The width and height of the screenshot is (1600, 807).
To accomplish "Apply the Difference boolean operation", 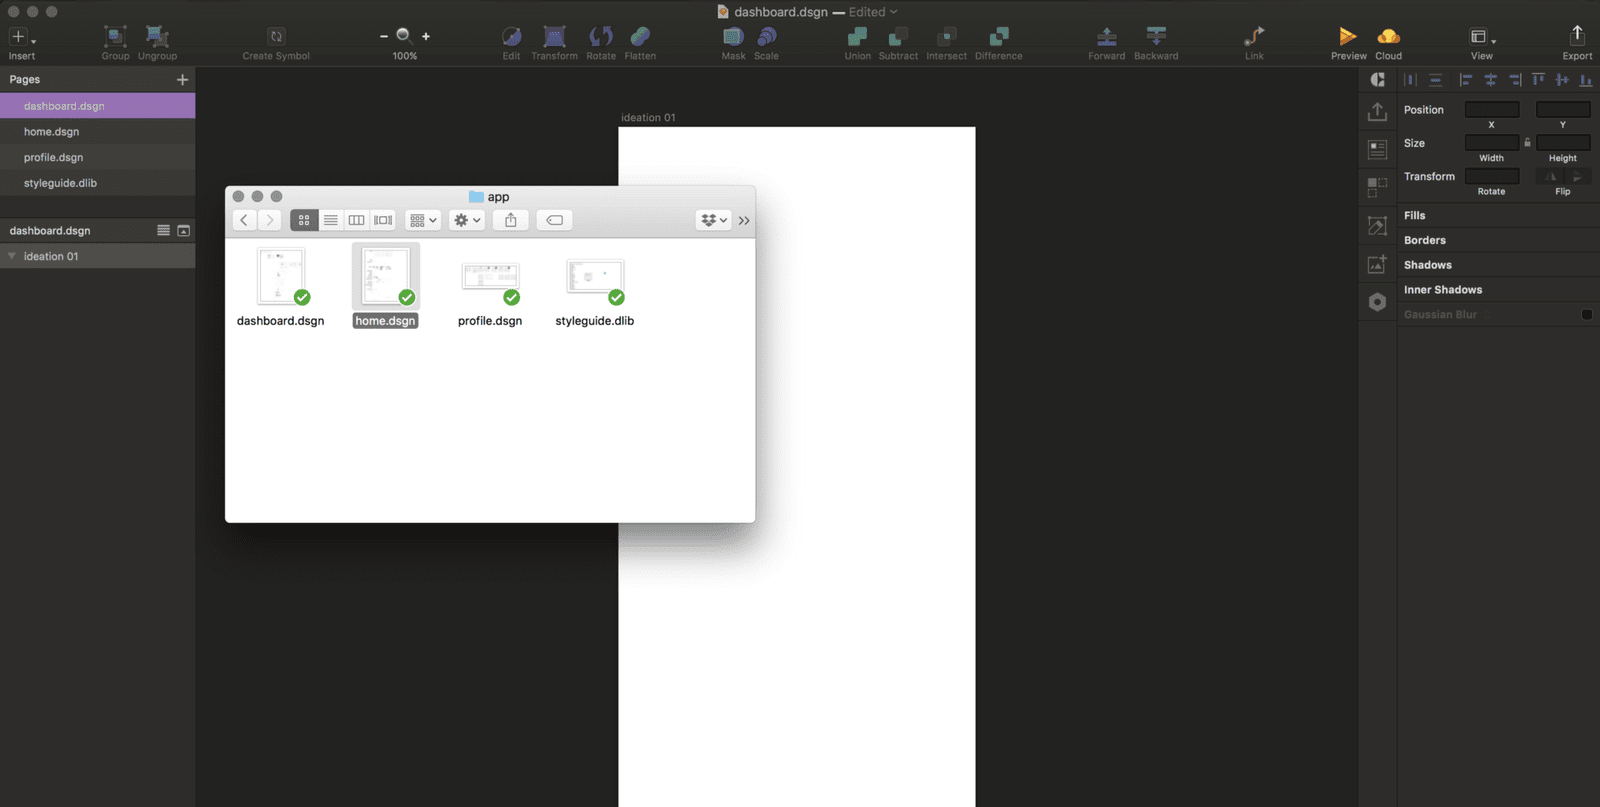I will pyautogui.click(x=998, y=37).
